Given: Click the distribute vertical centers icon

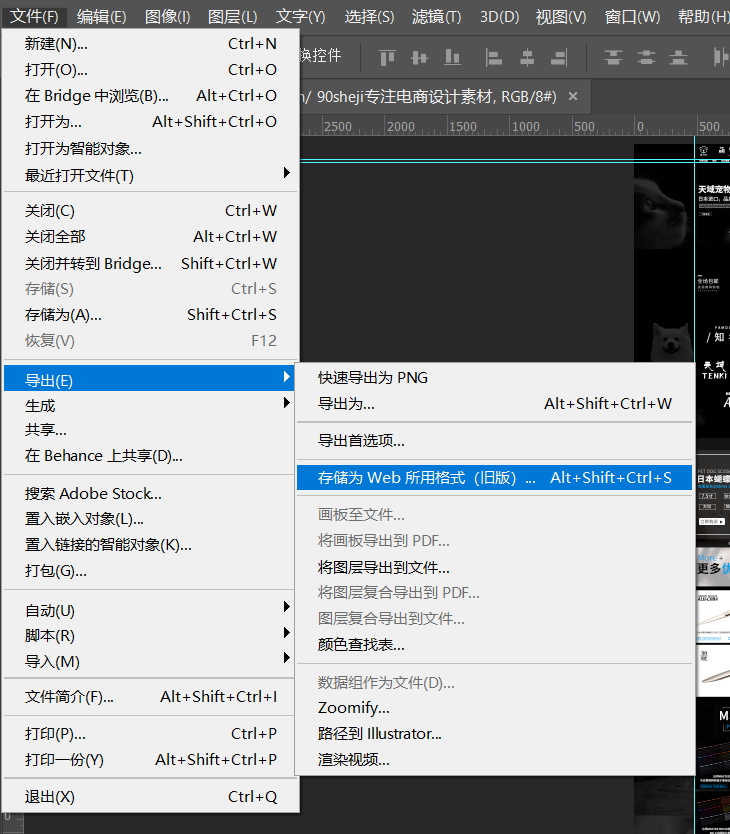Looking at the screenshot, I should point(646,57).
